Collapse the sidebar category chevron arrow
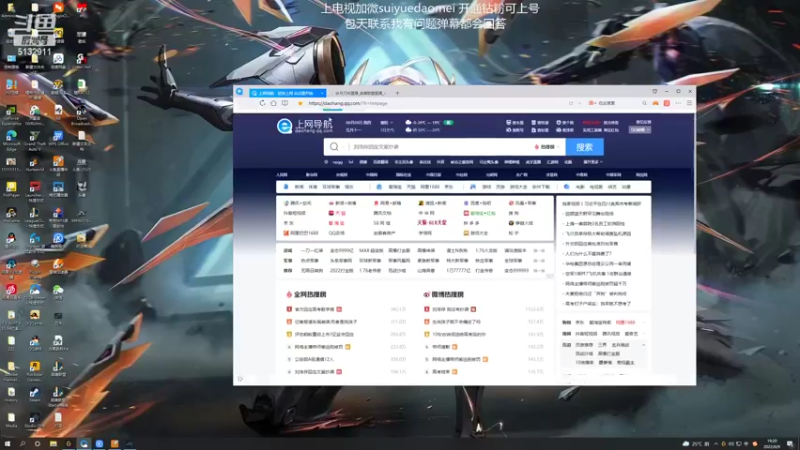 643,345
